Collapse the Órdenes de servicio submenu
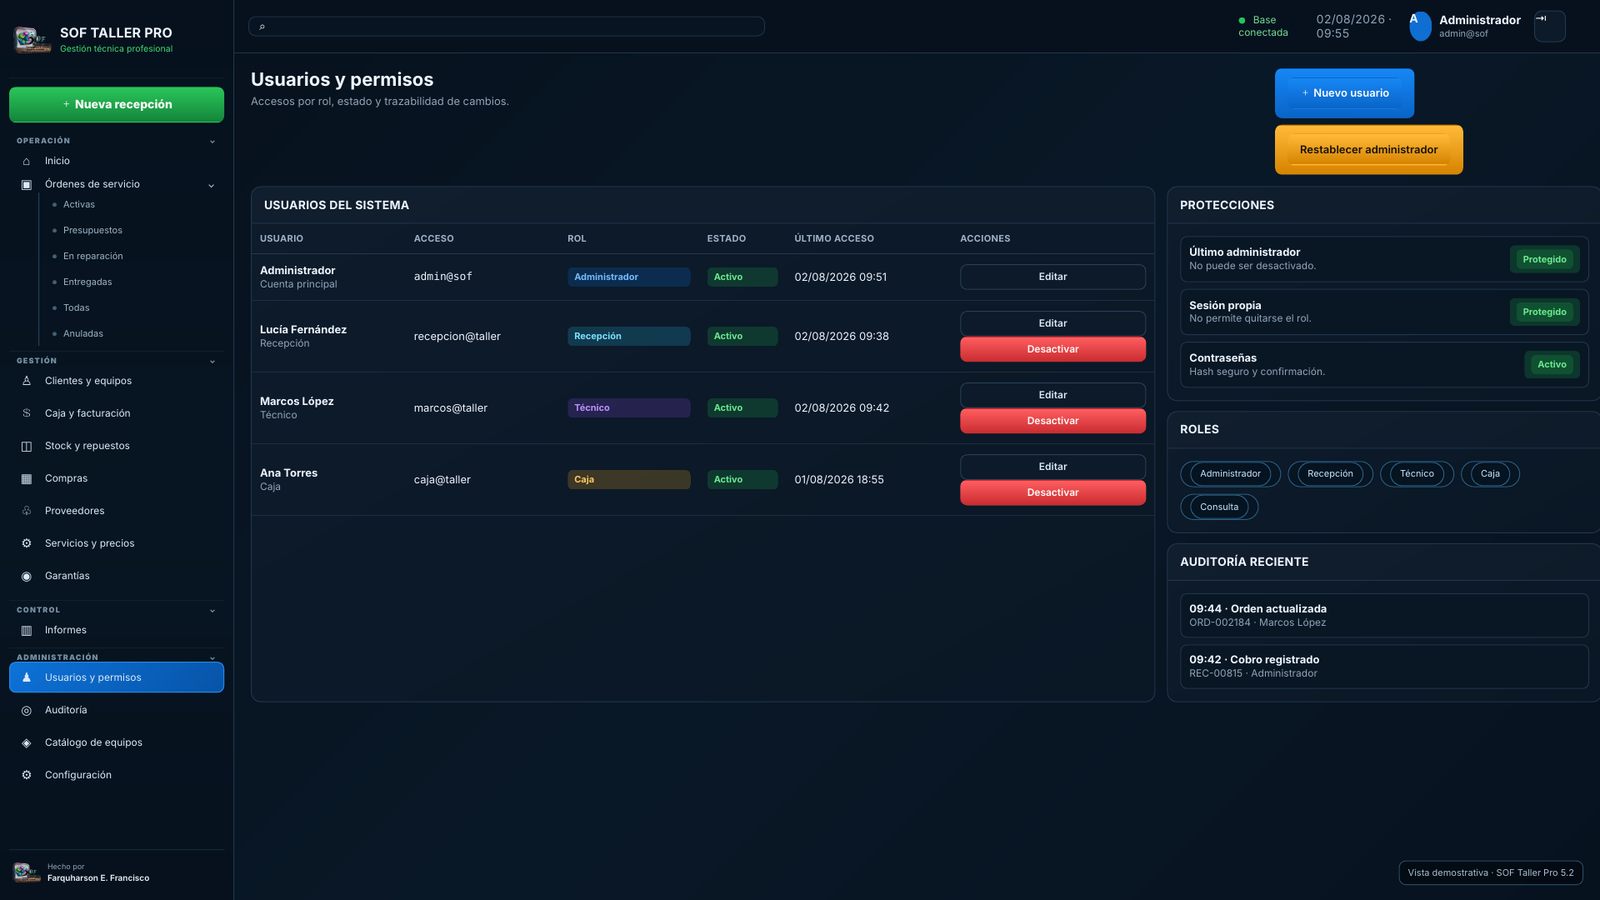 (x=211, y=185)
